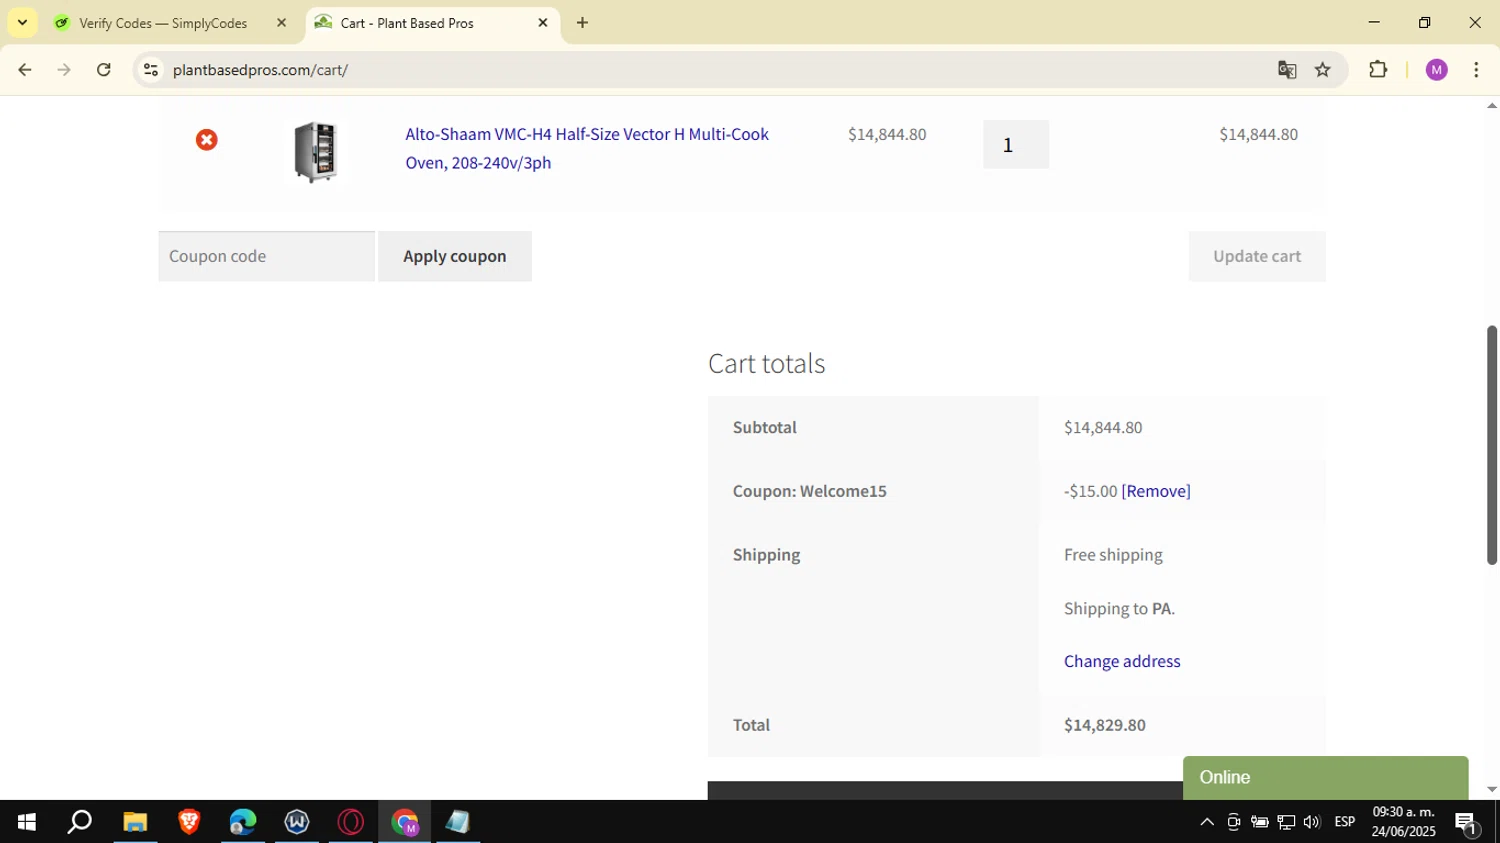Open the Meet Now tray icon

click(x=1234, y=822)
